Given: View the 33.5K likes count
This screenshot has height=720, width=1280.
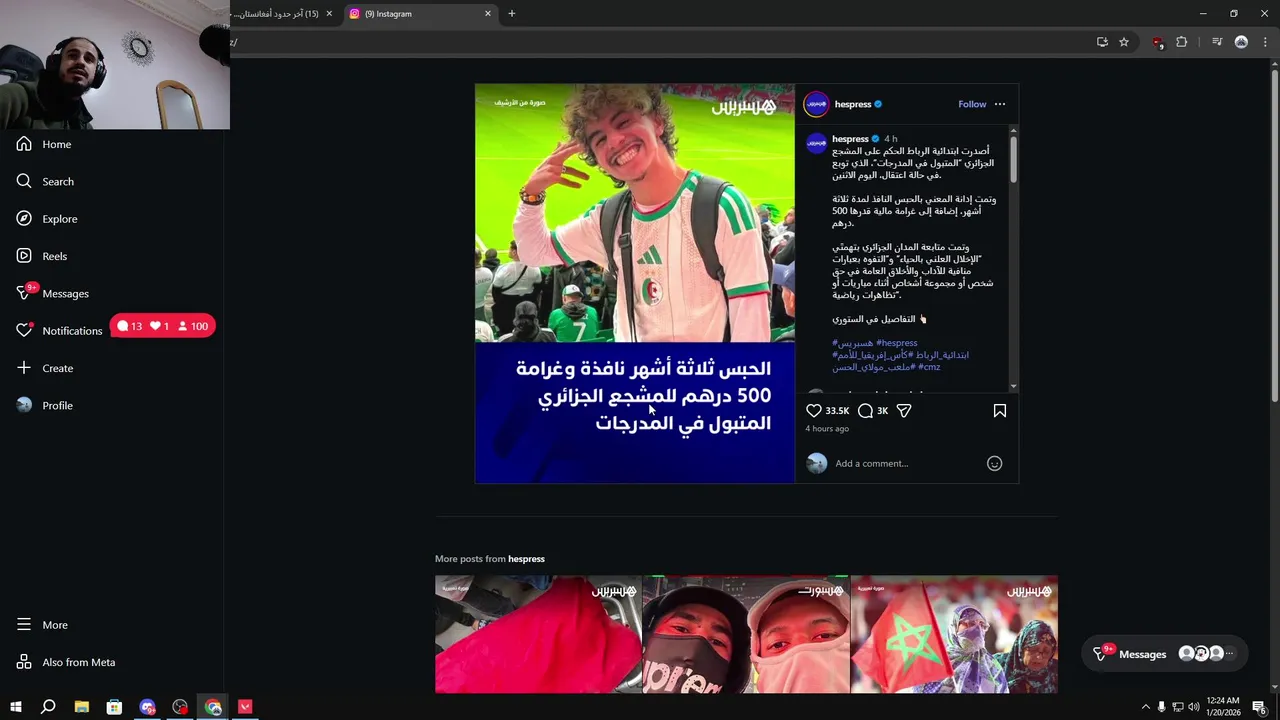Looking at the screenshot, I should (x=837, y=411).
